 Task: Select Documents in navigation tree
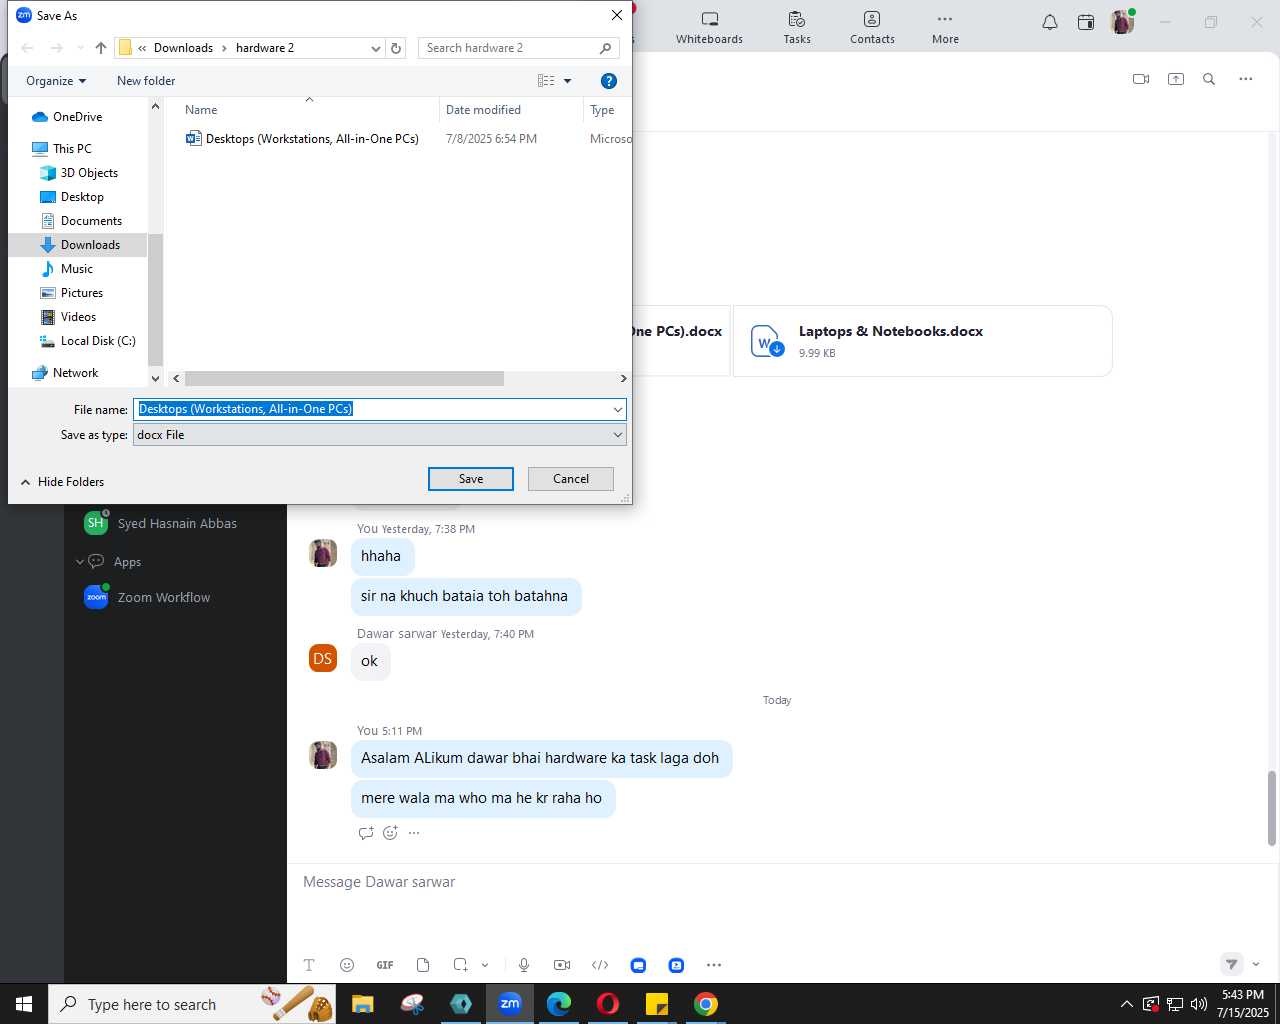pos(91,221)
